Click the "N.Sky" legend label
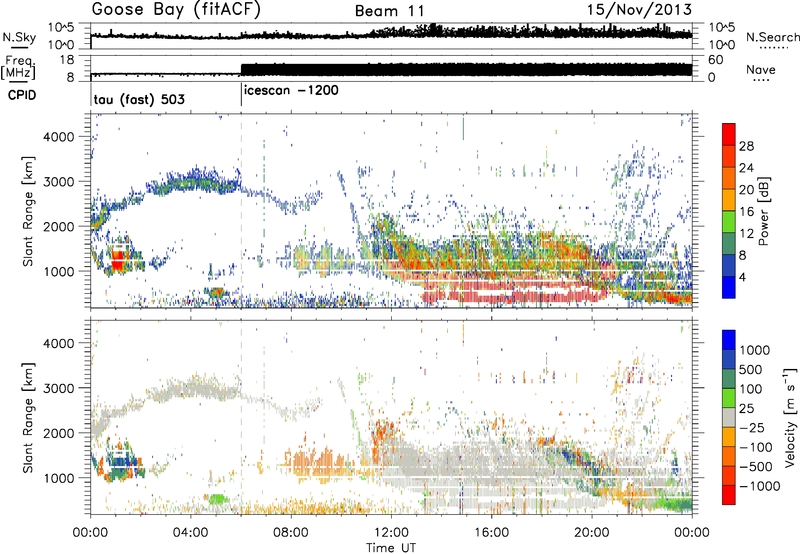 coord(19,37)
